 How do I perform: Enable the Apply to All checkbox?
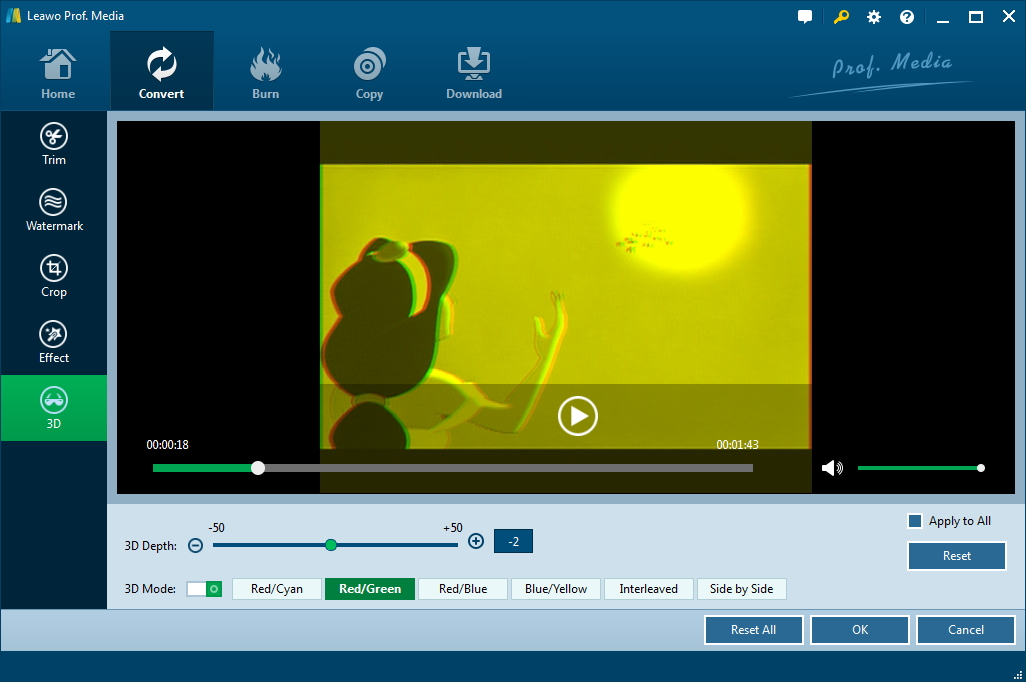click(914, 521)
